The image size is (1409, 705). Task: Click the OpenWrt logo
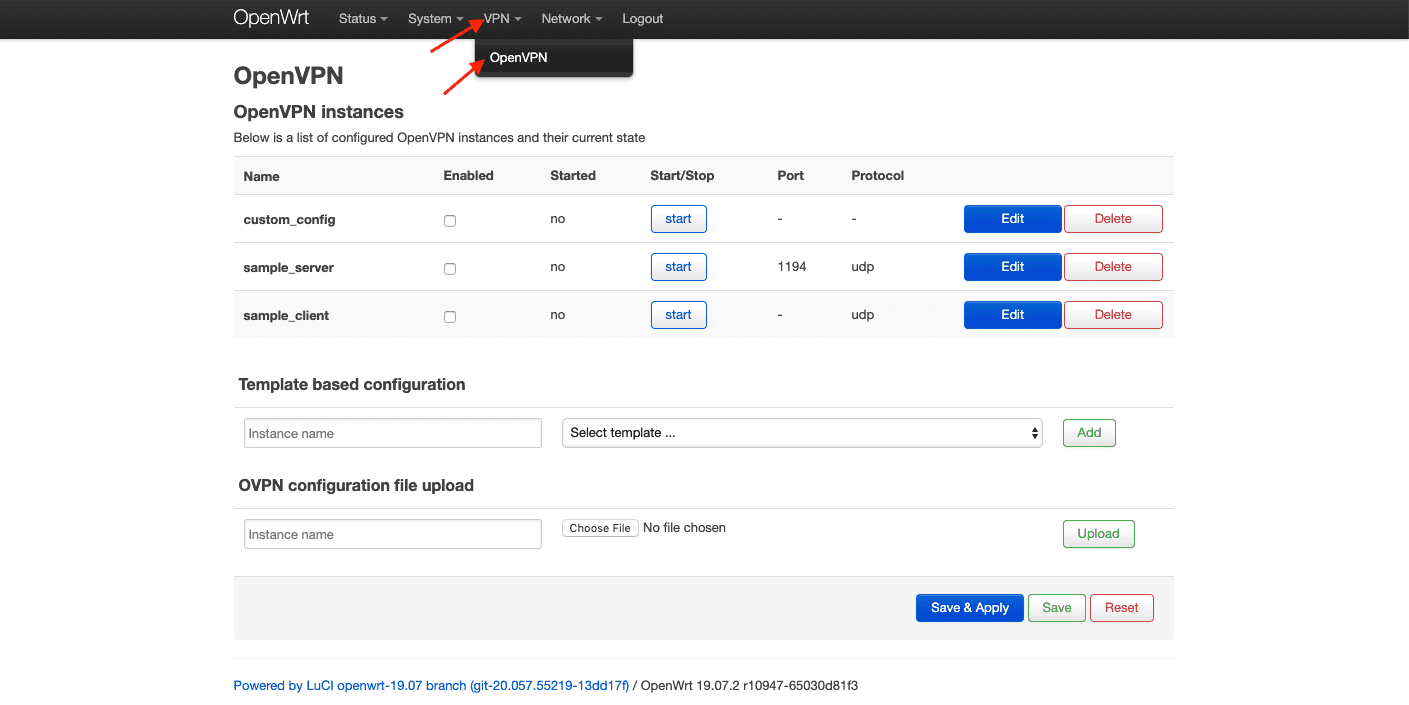272,18
